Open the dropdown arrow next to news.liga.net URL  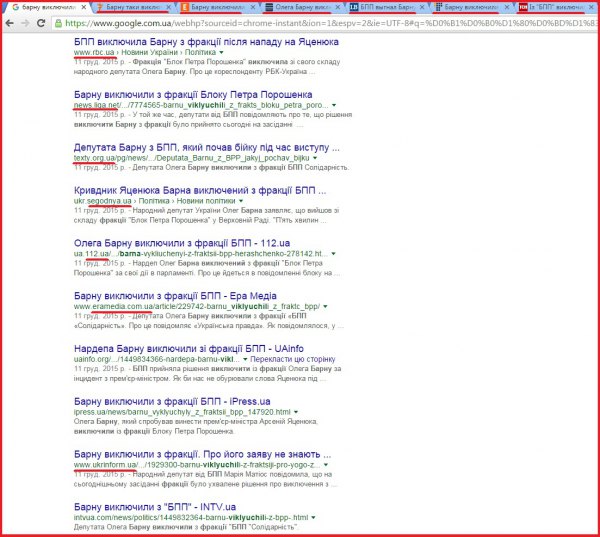[334, 104]
